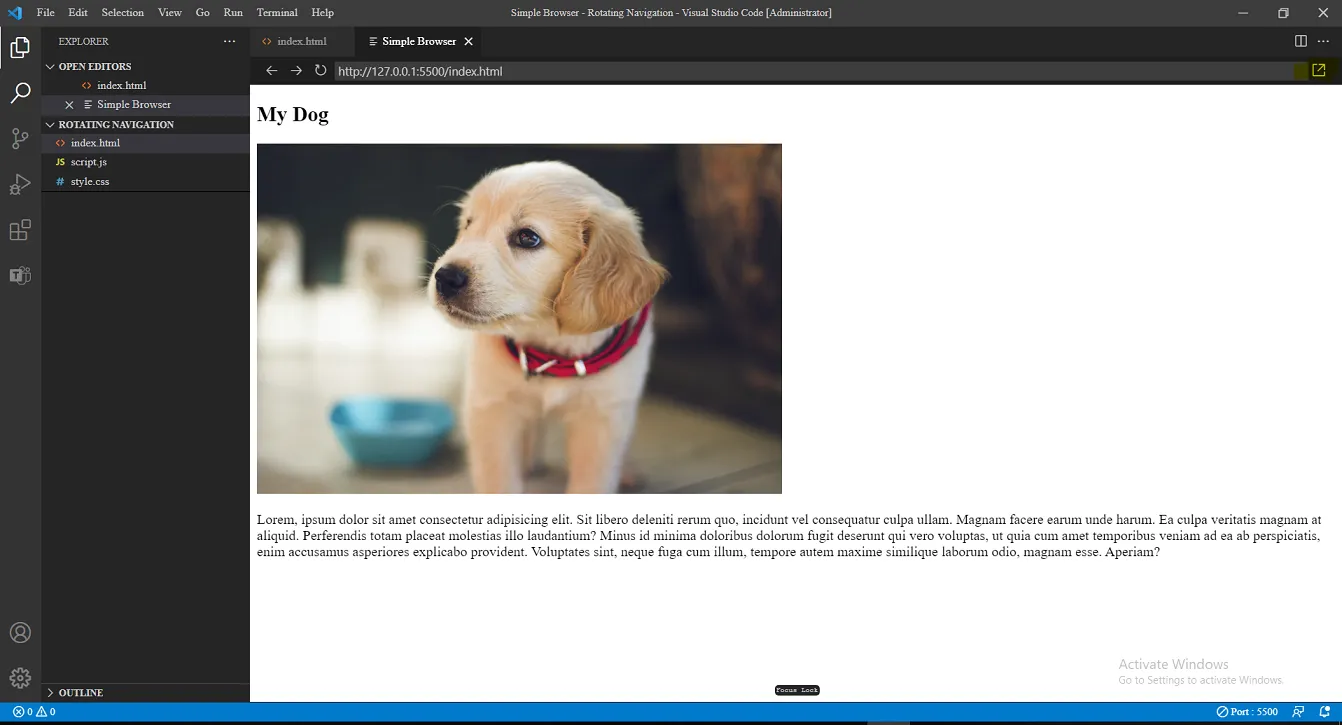This screenshot has width=1342, height=725.
Task: Open editor More Actions ellipsis
Action: (x=1324, y=41)
